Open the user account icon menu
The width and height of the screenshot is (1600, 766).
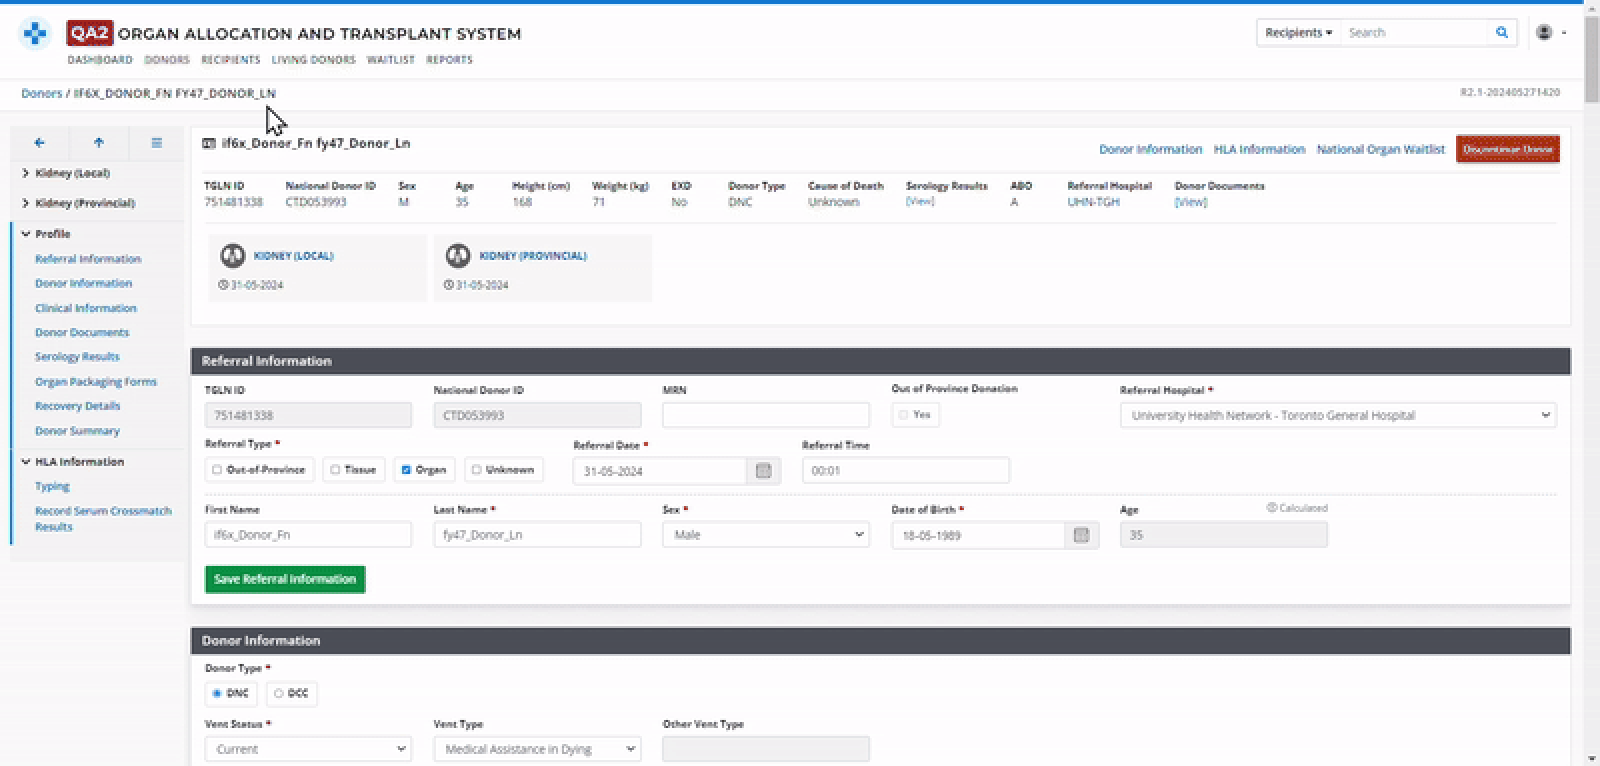(1544, 33)
